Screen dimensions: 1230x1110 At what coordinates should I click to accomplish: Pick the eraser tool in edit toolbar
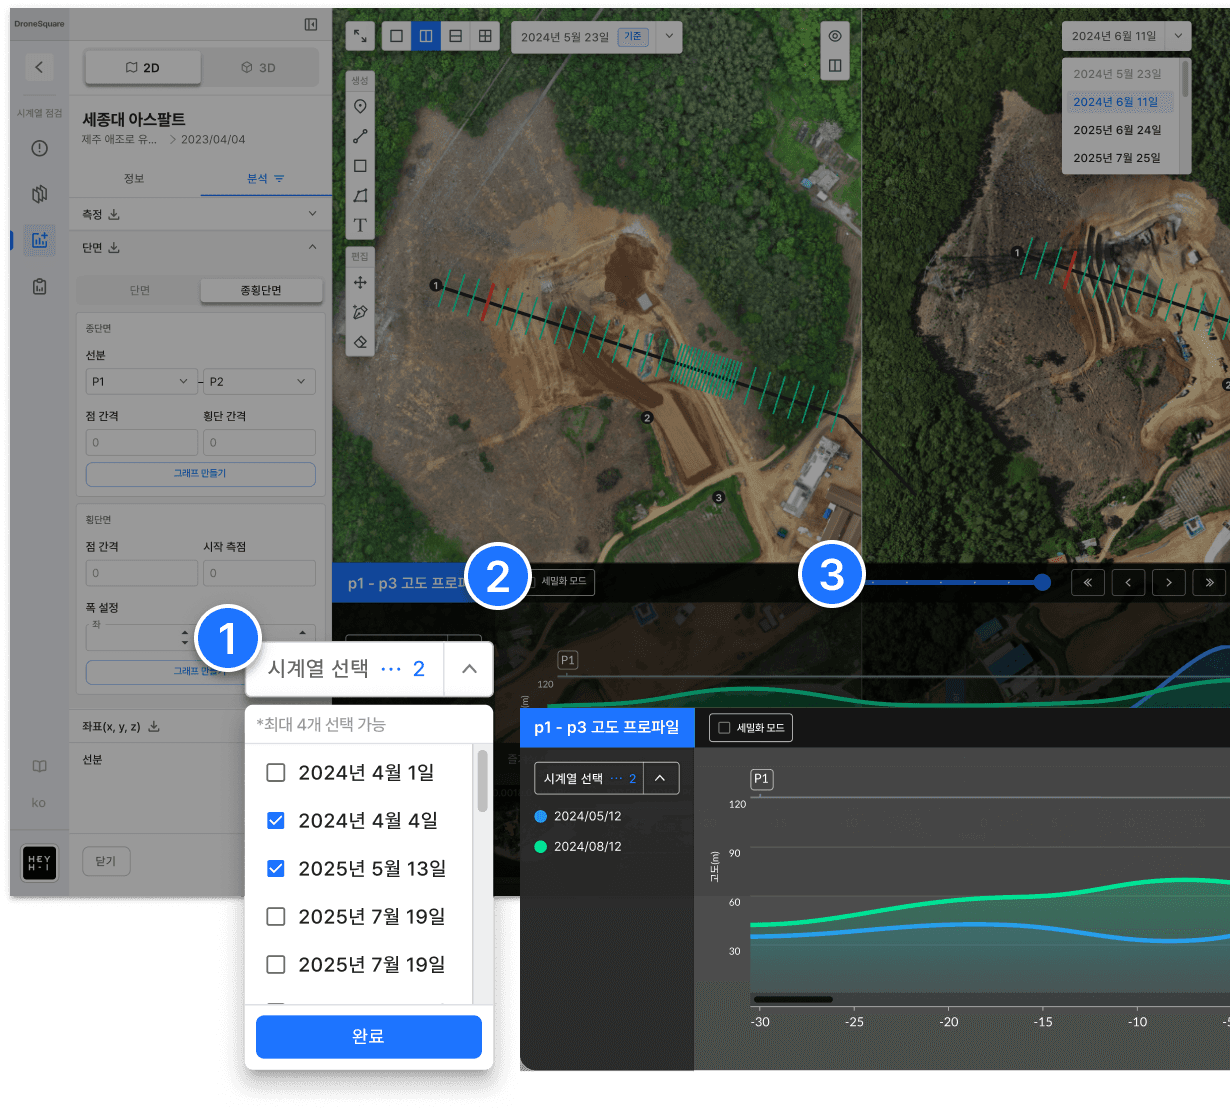pos(360,342)
